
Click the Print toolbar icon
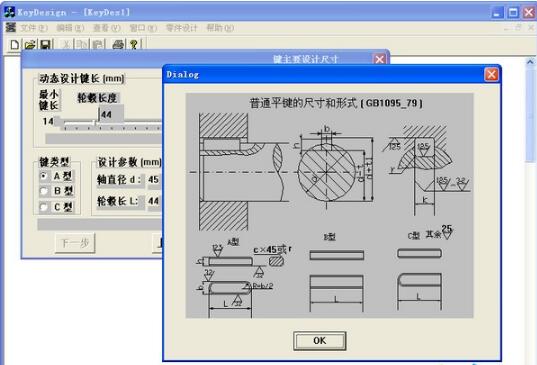click(x=118, y=45)
